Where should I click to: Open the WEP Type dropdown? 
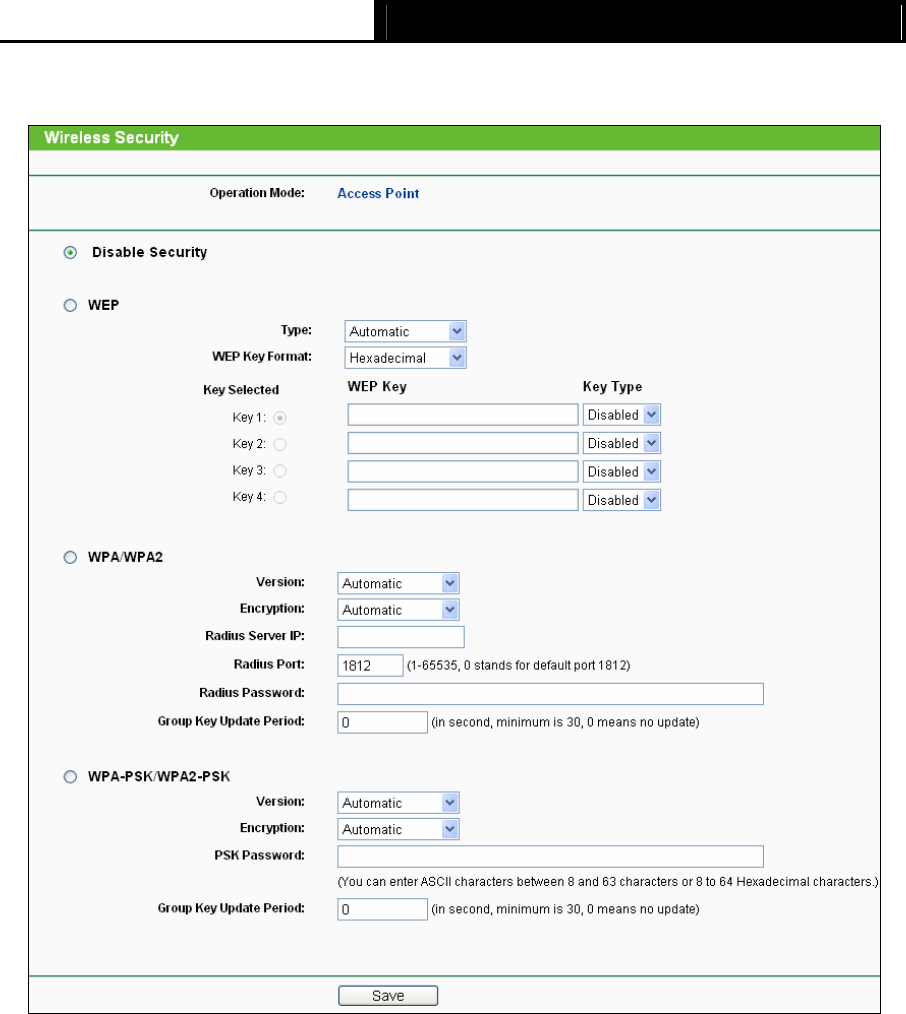coord(405,332)
